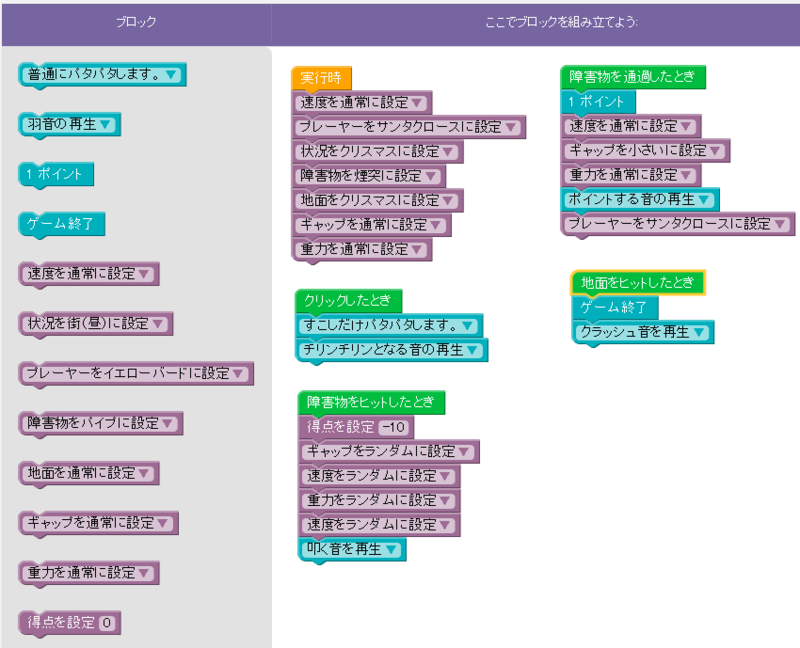Screen dimensions: 800x648
Task: Select 速度を通常に設定 block under 実行時
Action: 362,103
